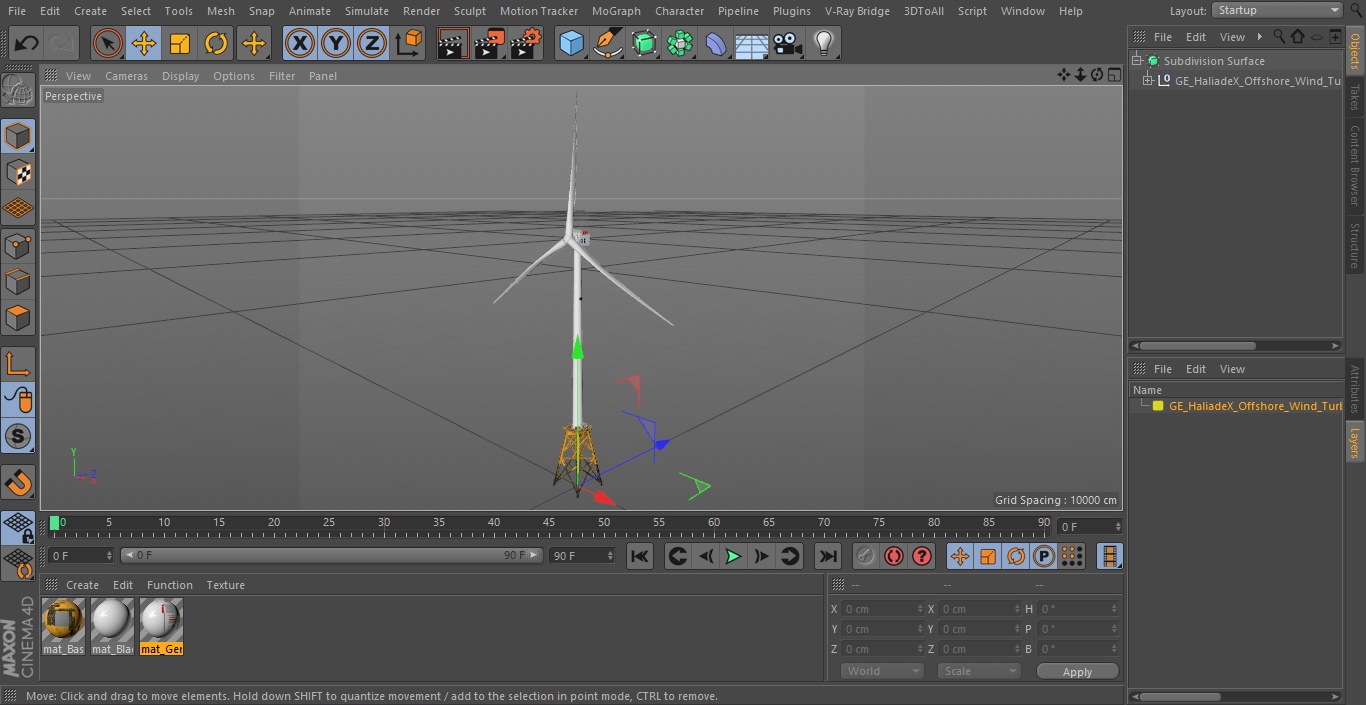
Task: Open the spline Pen tool
Action: click(x=607, y=44)
